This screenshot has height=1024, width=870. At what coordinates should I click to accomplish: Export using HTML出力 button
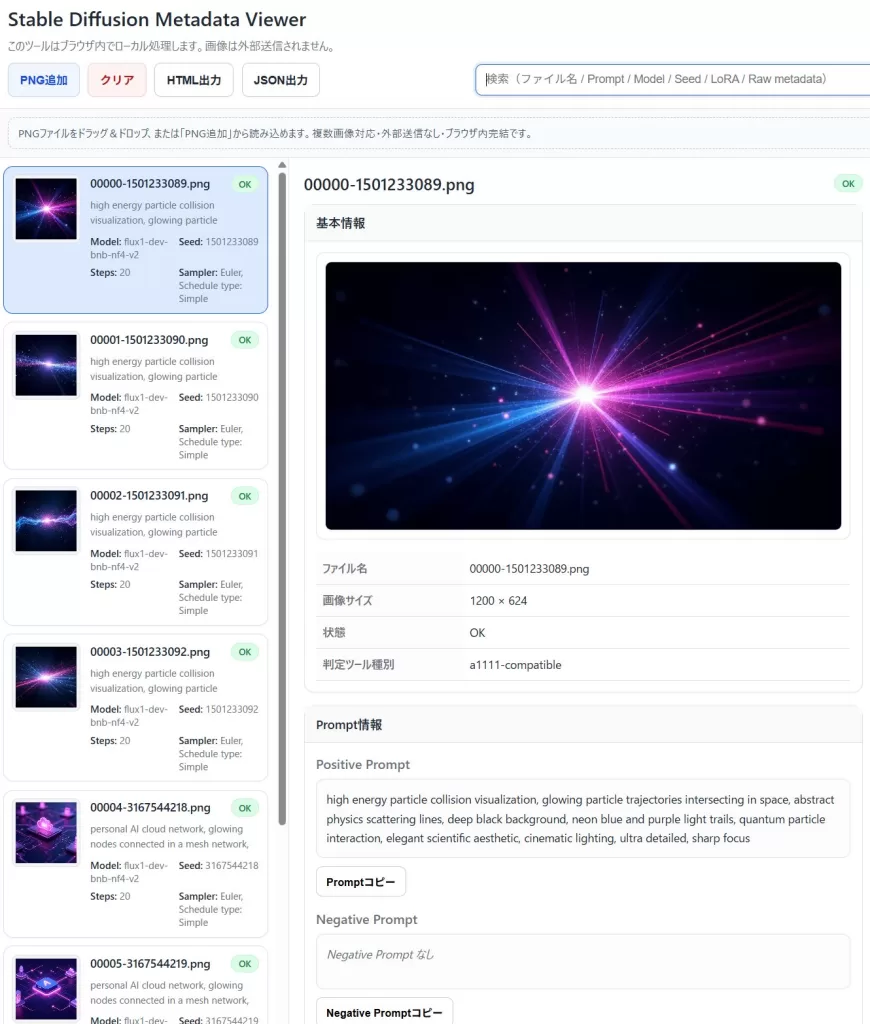pyautogui.click(x=194, y=80)
